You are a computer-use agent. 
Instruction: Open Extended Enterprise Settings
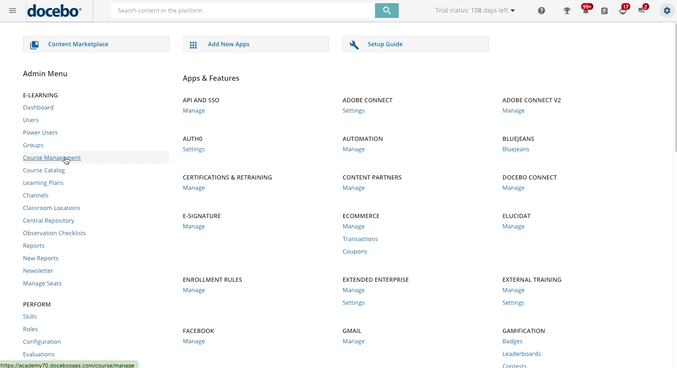click(x=354, y=303)
